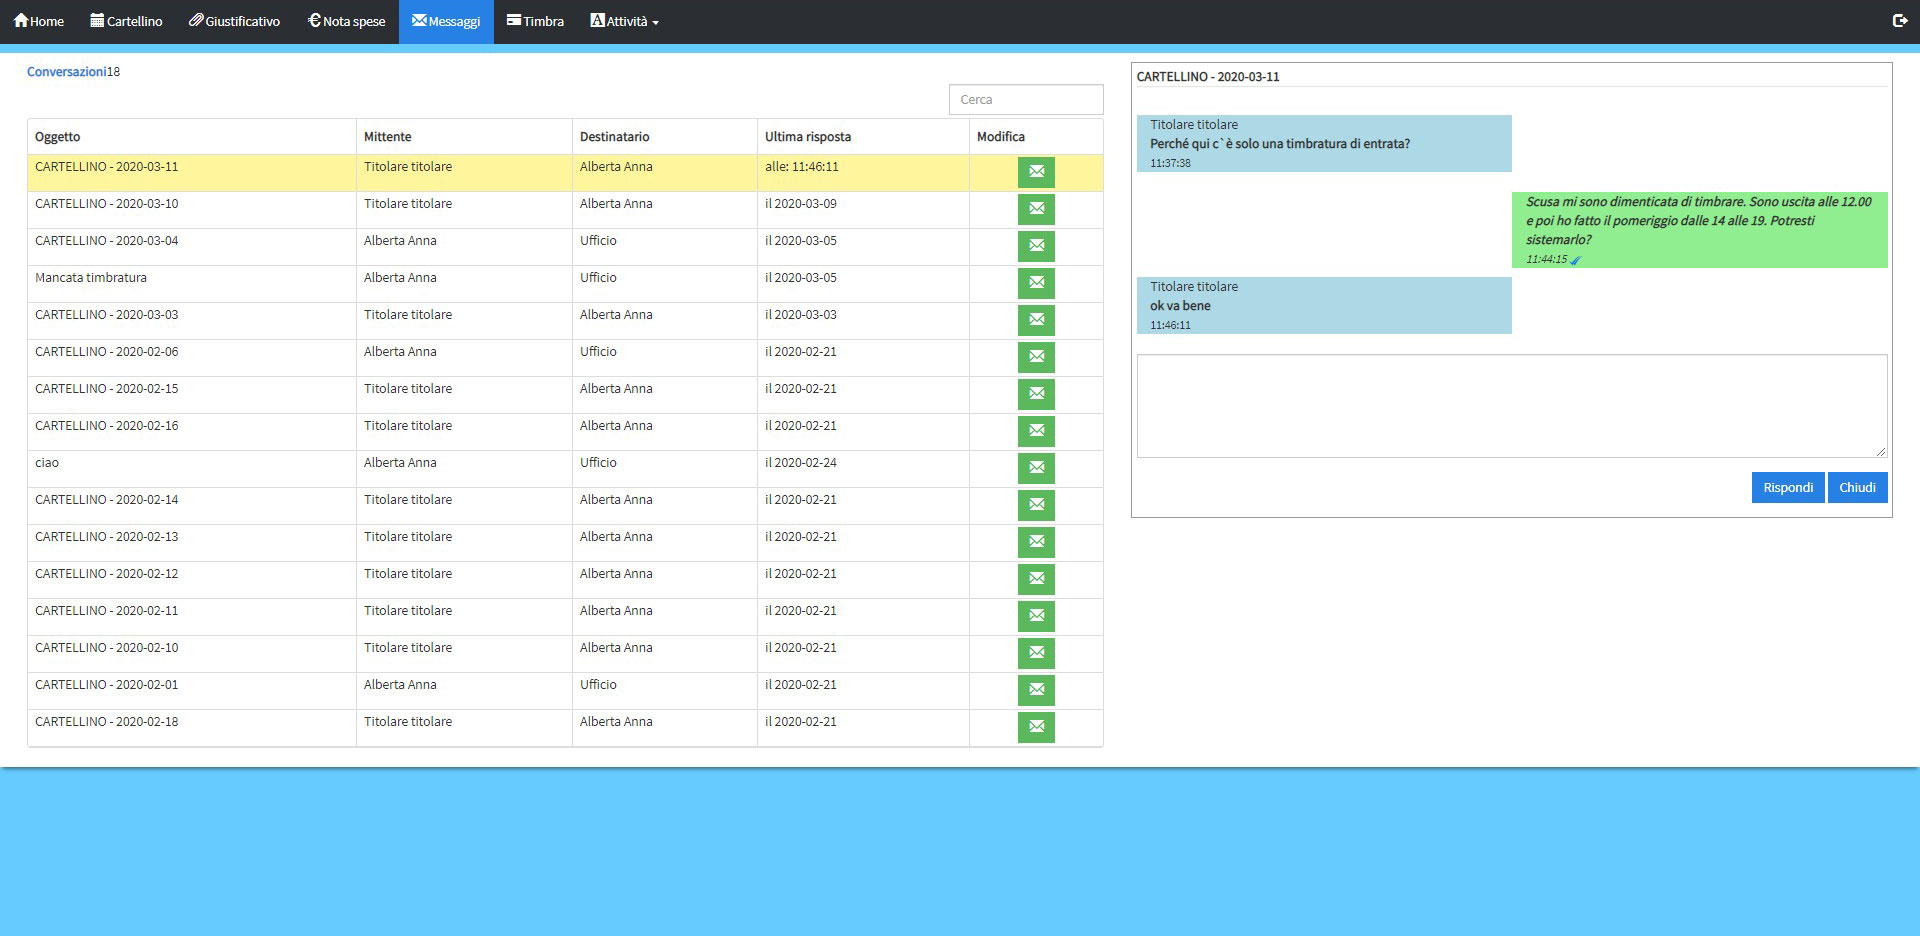Viewport: 1920px width, 936px height.
Task: Open envelope icon for CARTELLINO - 2020-03-04 row
Action: pyautogui.click(x=1036, y=246)
